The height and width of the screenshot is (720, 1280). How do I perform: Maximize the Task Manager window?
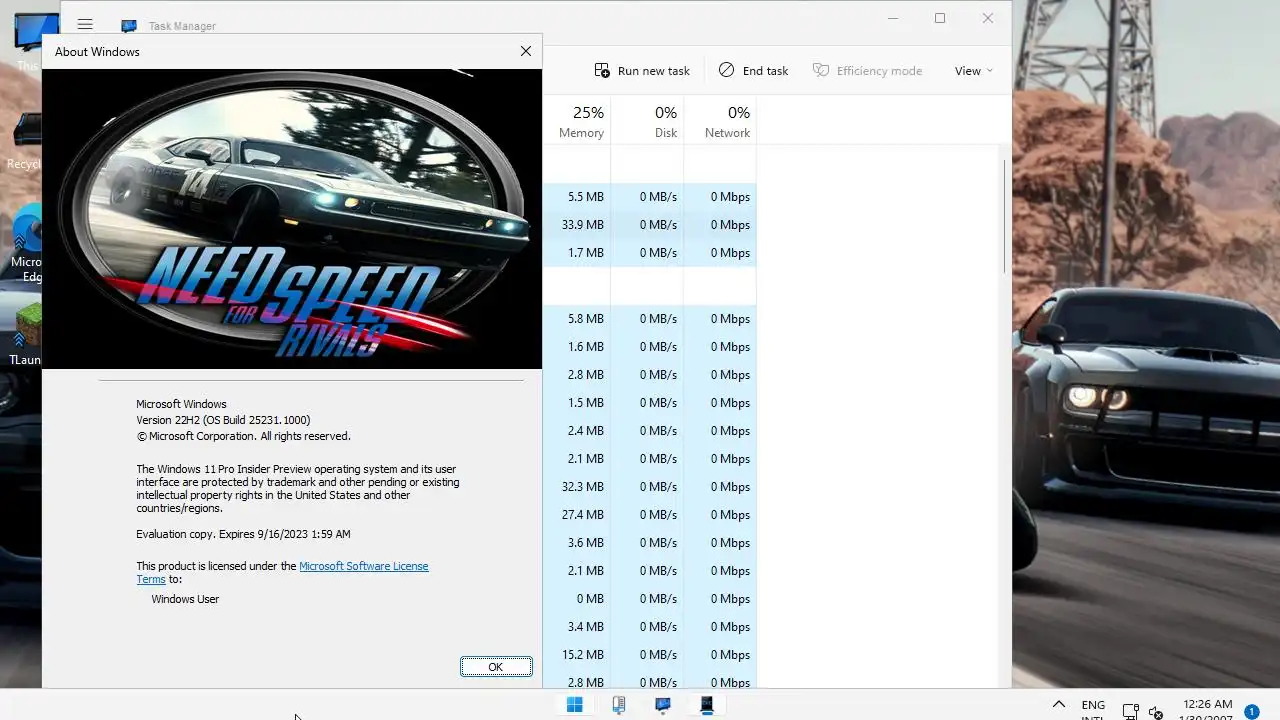940,18
